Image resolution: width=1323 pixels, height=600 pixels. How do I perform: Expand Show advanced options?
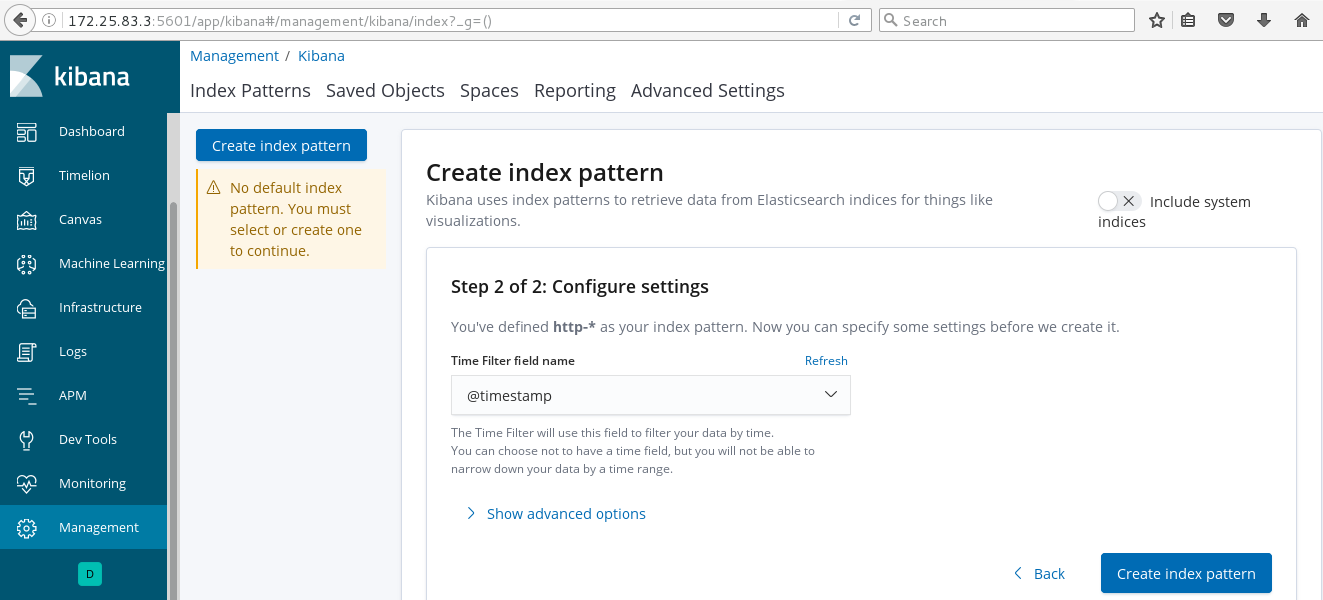pyautogui.click(x=556, y=514)
